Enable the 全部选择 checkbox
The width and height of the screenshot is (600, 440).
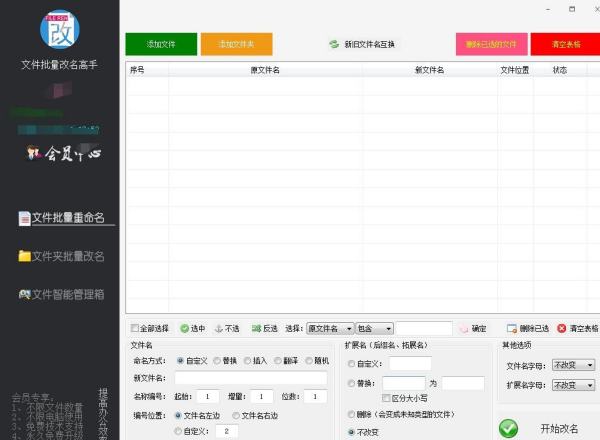[x=135, y=328]
